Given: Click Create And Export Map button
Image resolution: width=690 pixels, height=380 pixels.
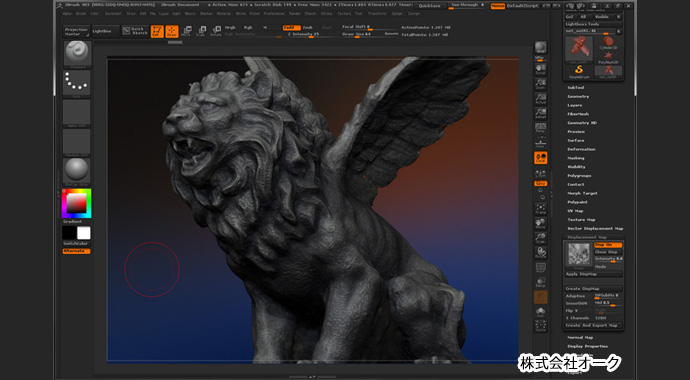Looking at the screenshot, I should [x=594, y=325].
